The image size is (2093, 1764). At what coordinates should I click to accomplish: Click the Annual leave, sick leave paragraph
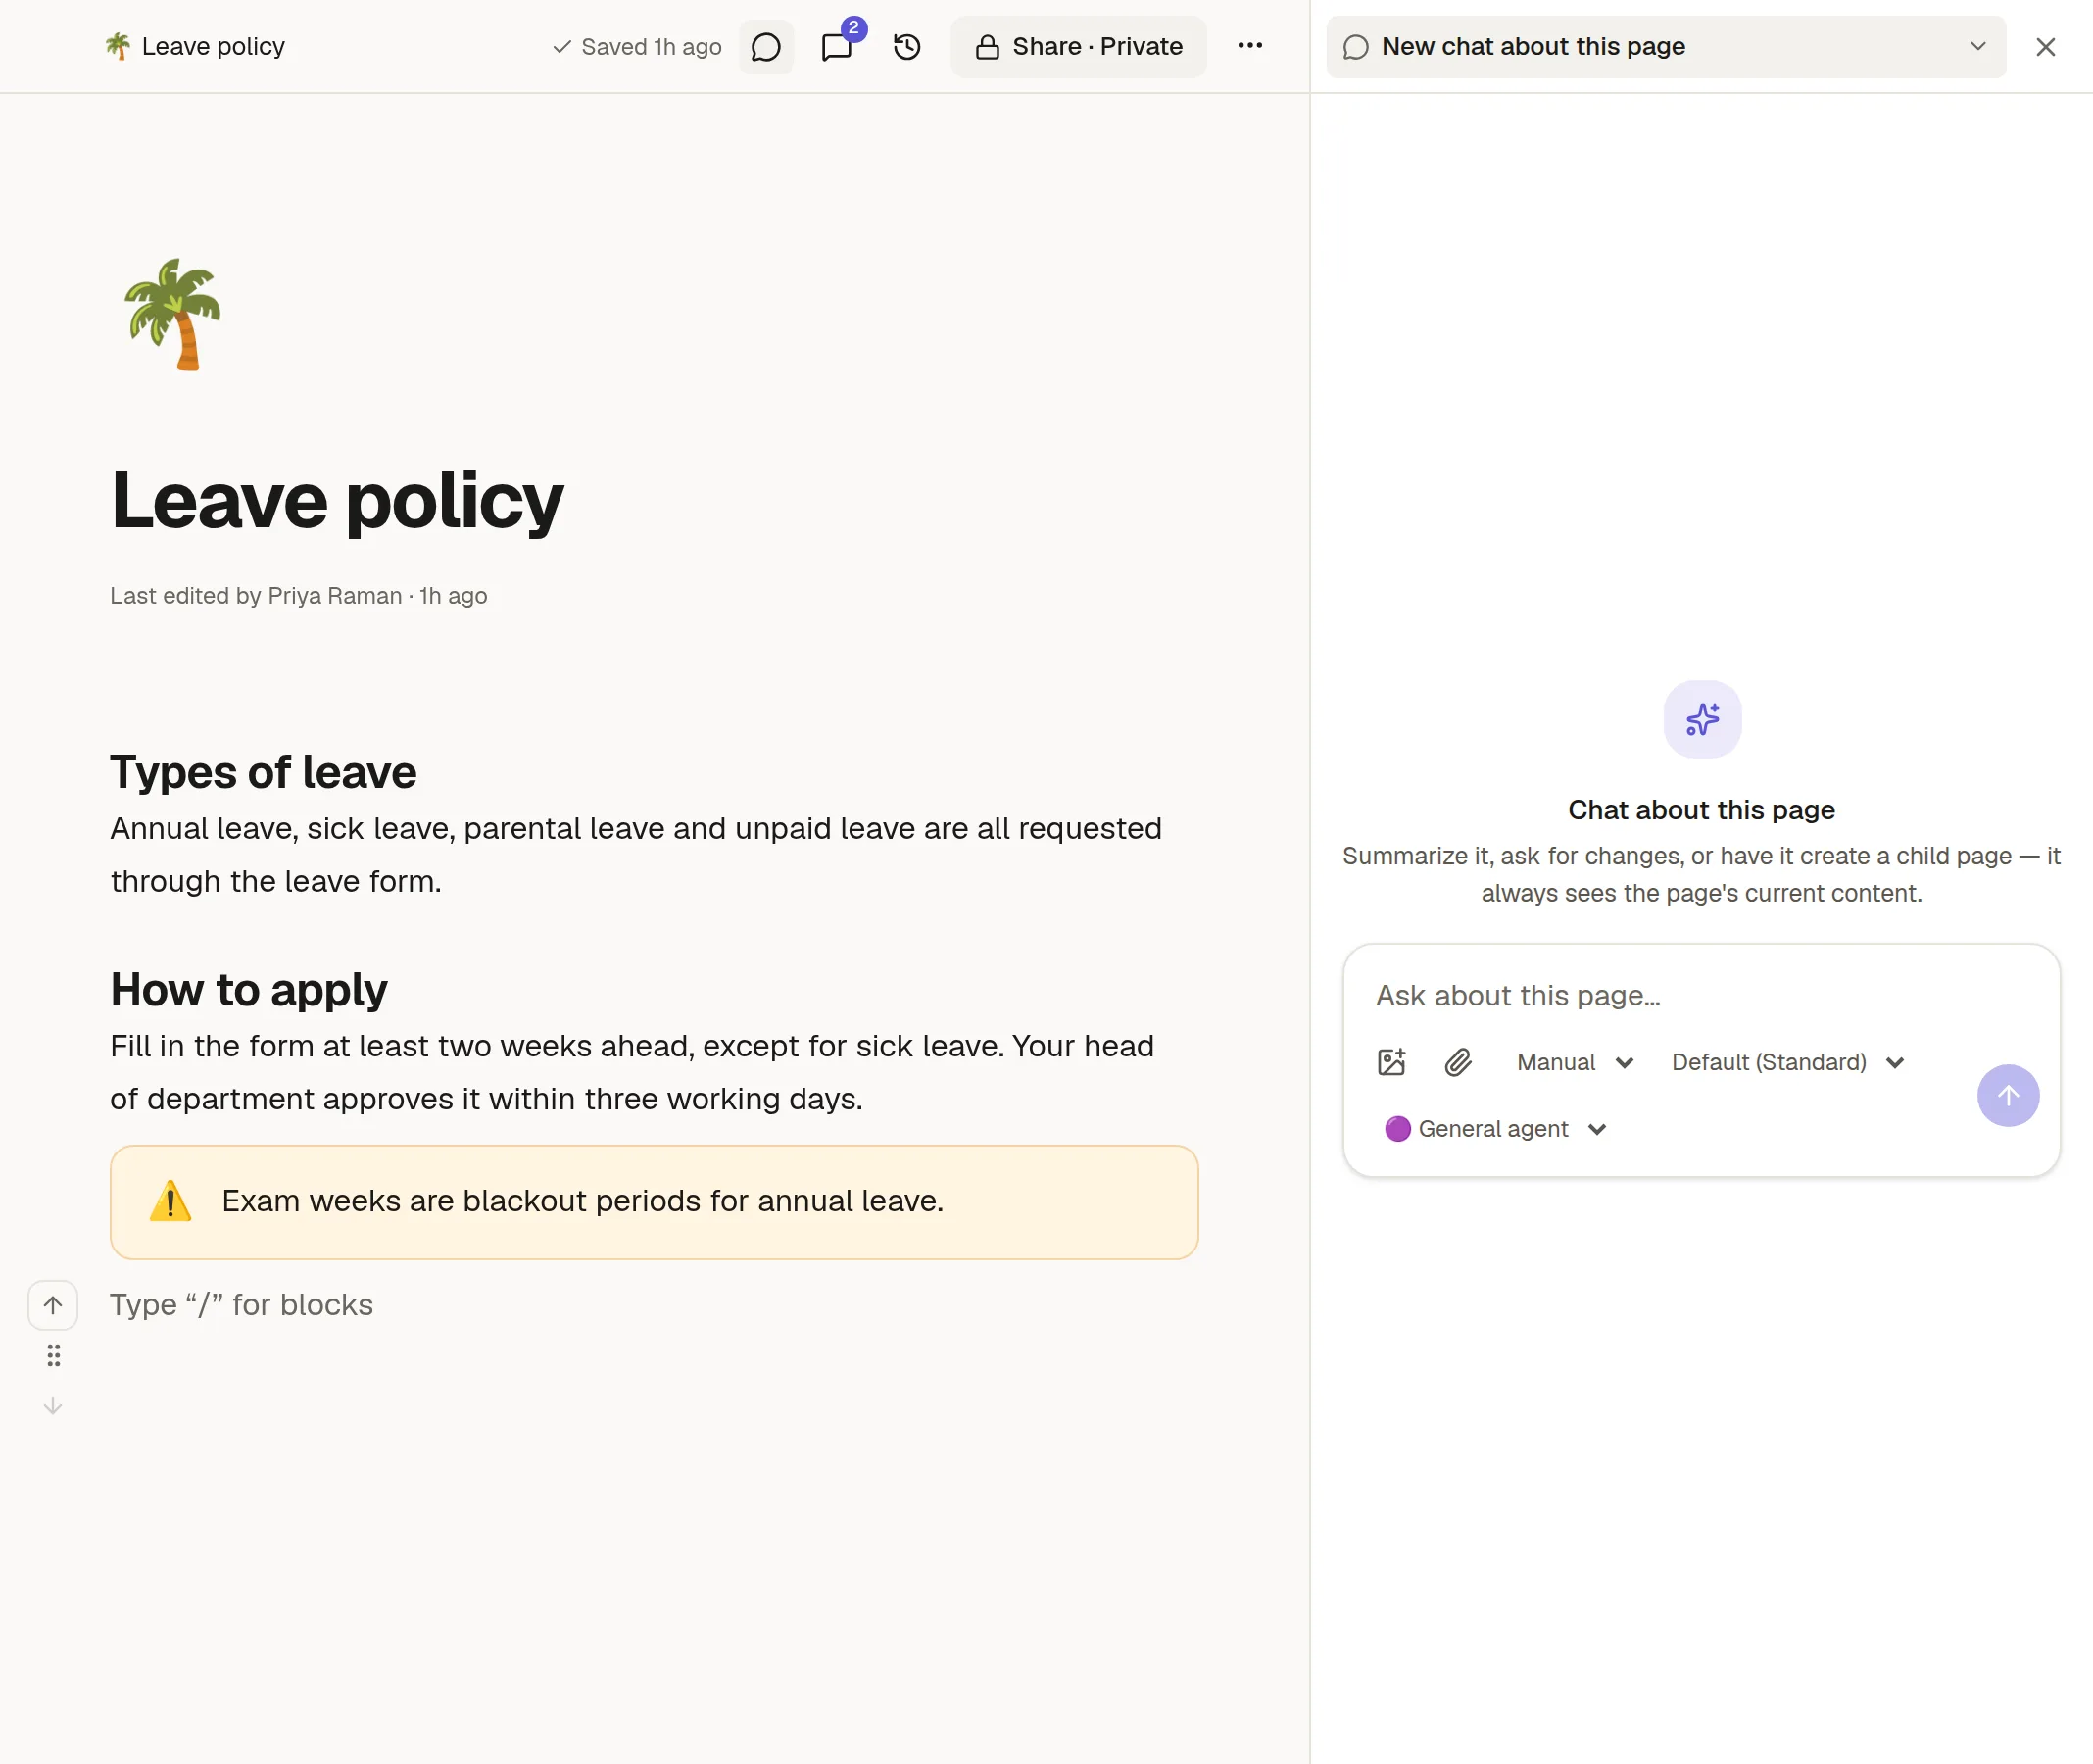pos(636,855)
